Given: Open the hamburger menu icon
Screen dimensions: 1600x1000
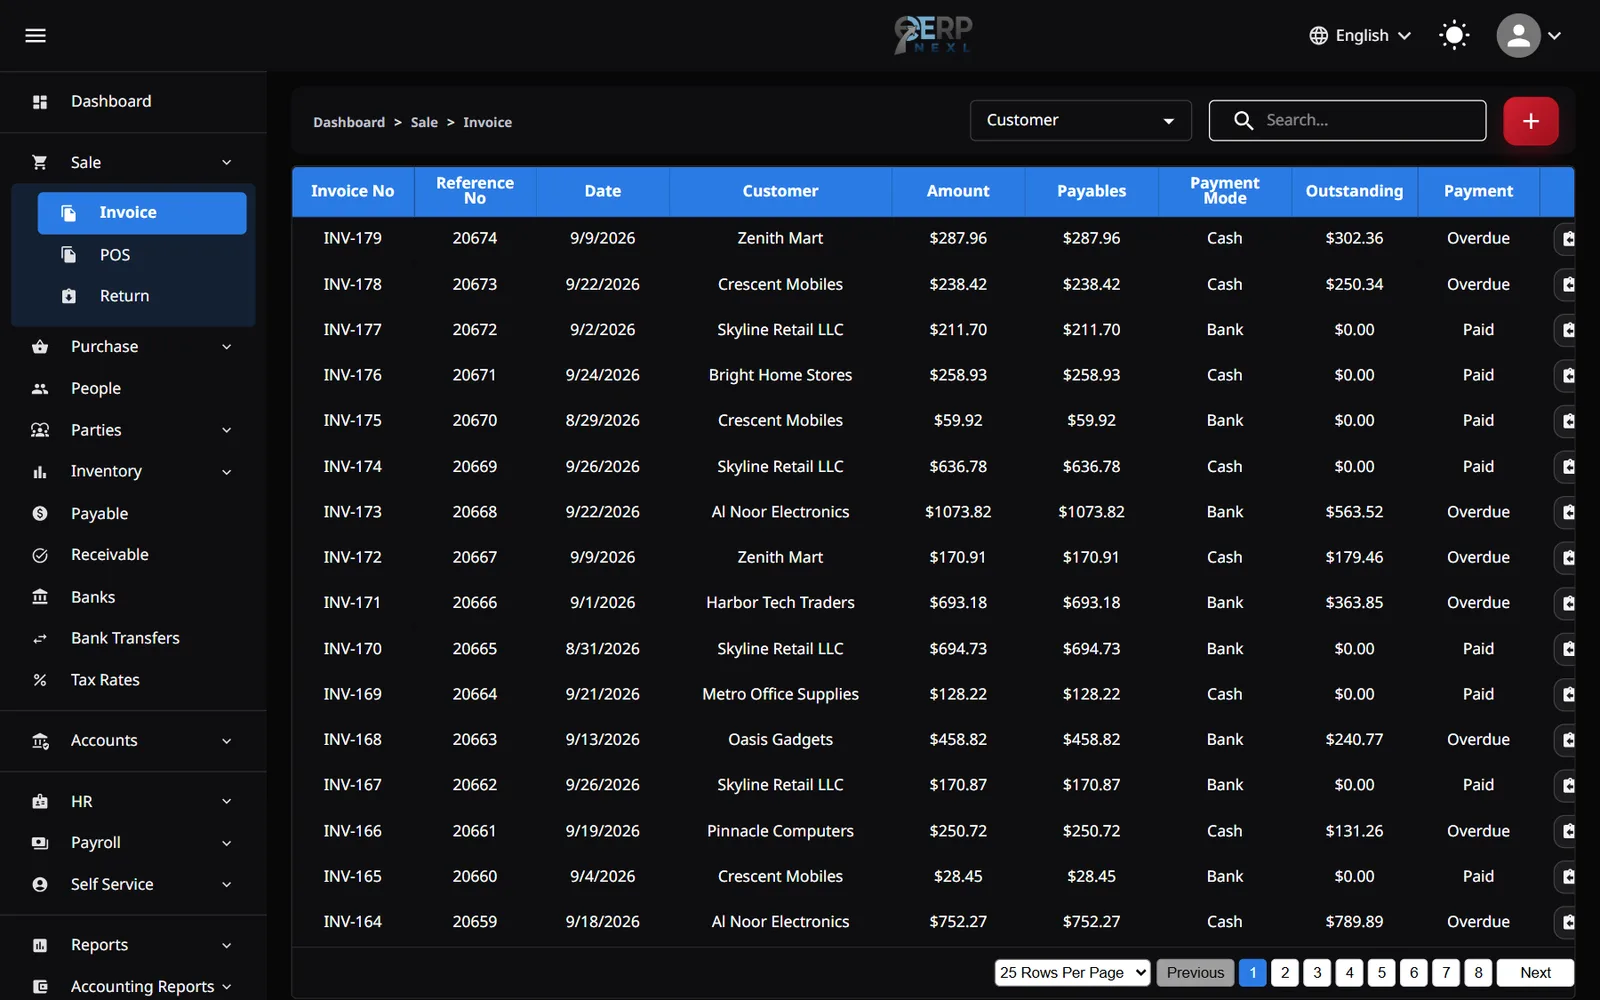Looking at the screenshot, I should click(35, 36).
